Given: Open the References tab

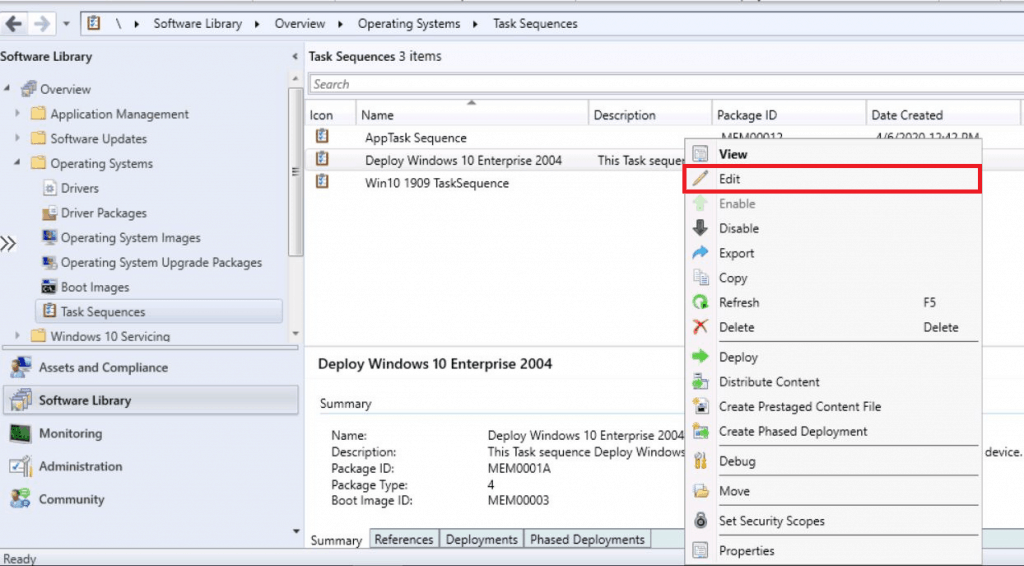Looking at the screenshot, I should pos(403,539).
